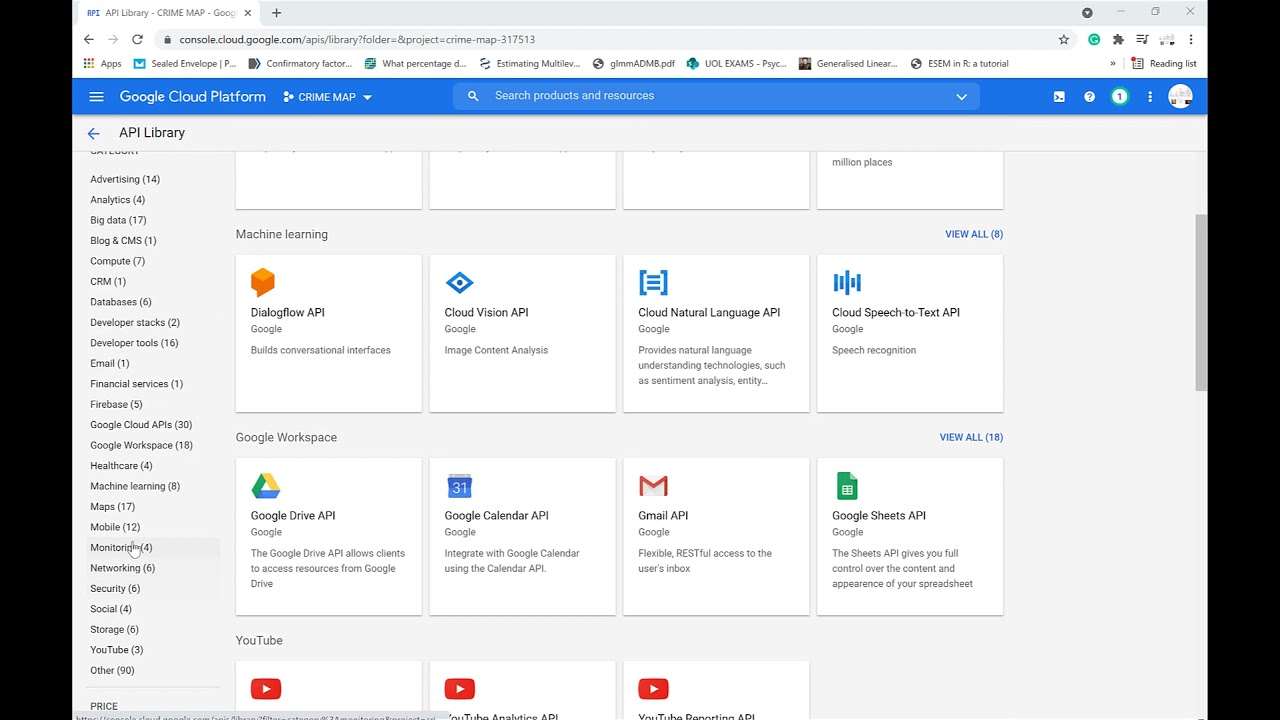Open the first YouTube API card icon

266,689
